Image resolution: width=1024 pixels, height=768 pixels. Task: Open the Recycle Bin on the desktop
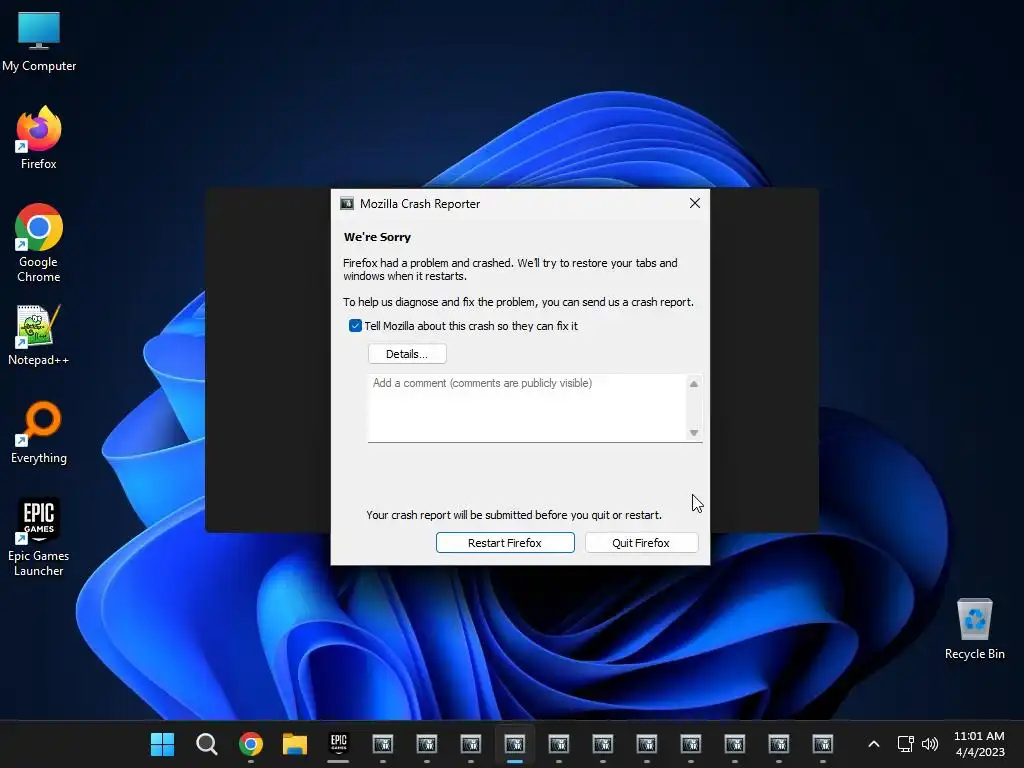pyautogui.click(x=974, y=628)
